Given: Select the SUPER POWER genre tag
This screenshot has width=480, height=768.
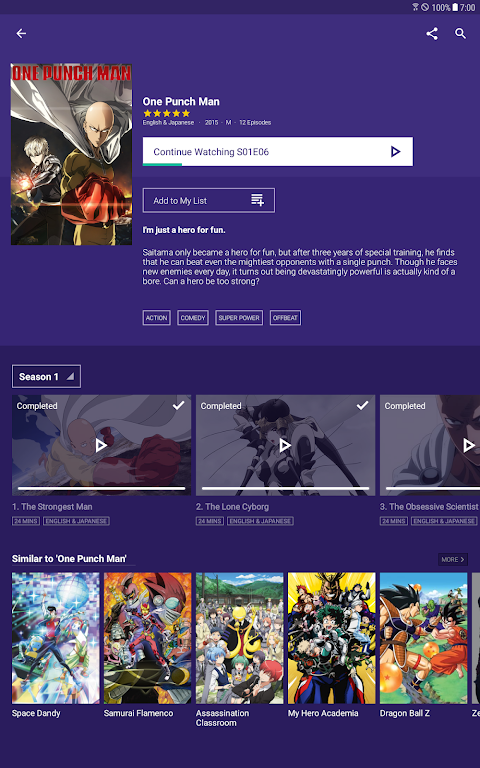Looking at the screenshot, I should coord(239,318).
